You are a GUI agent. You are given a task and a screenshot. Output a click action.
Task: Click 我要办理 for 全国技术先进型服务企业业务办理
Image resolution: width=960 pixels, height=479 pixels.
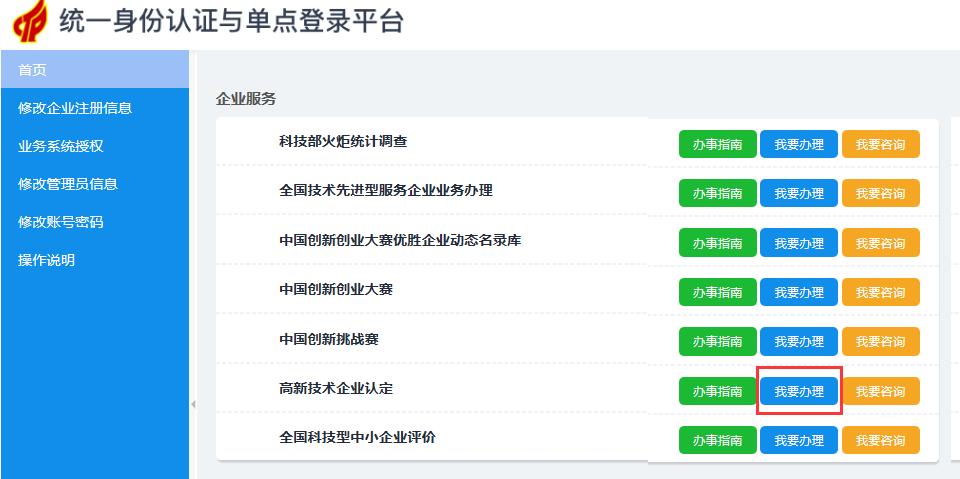(799, 194)
